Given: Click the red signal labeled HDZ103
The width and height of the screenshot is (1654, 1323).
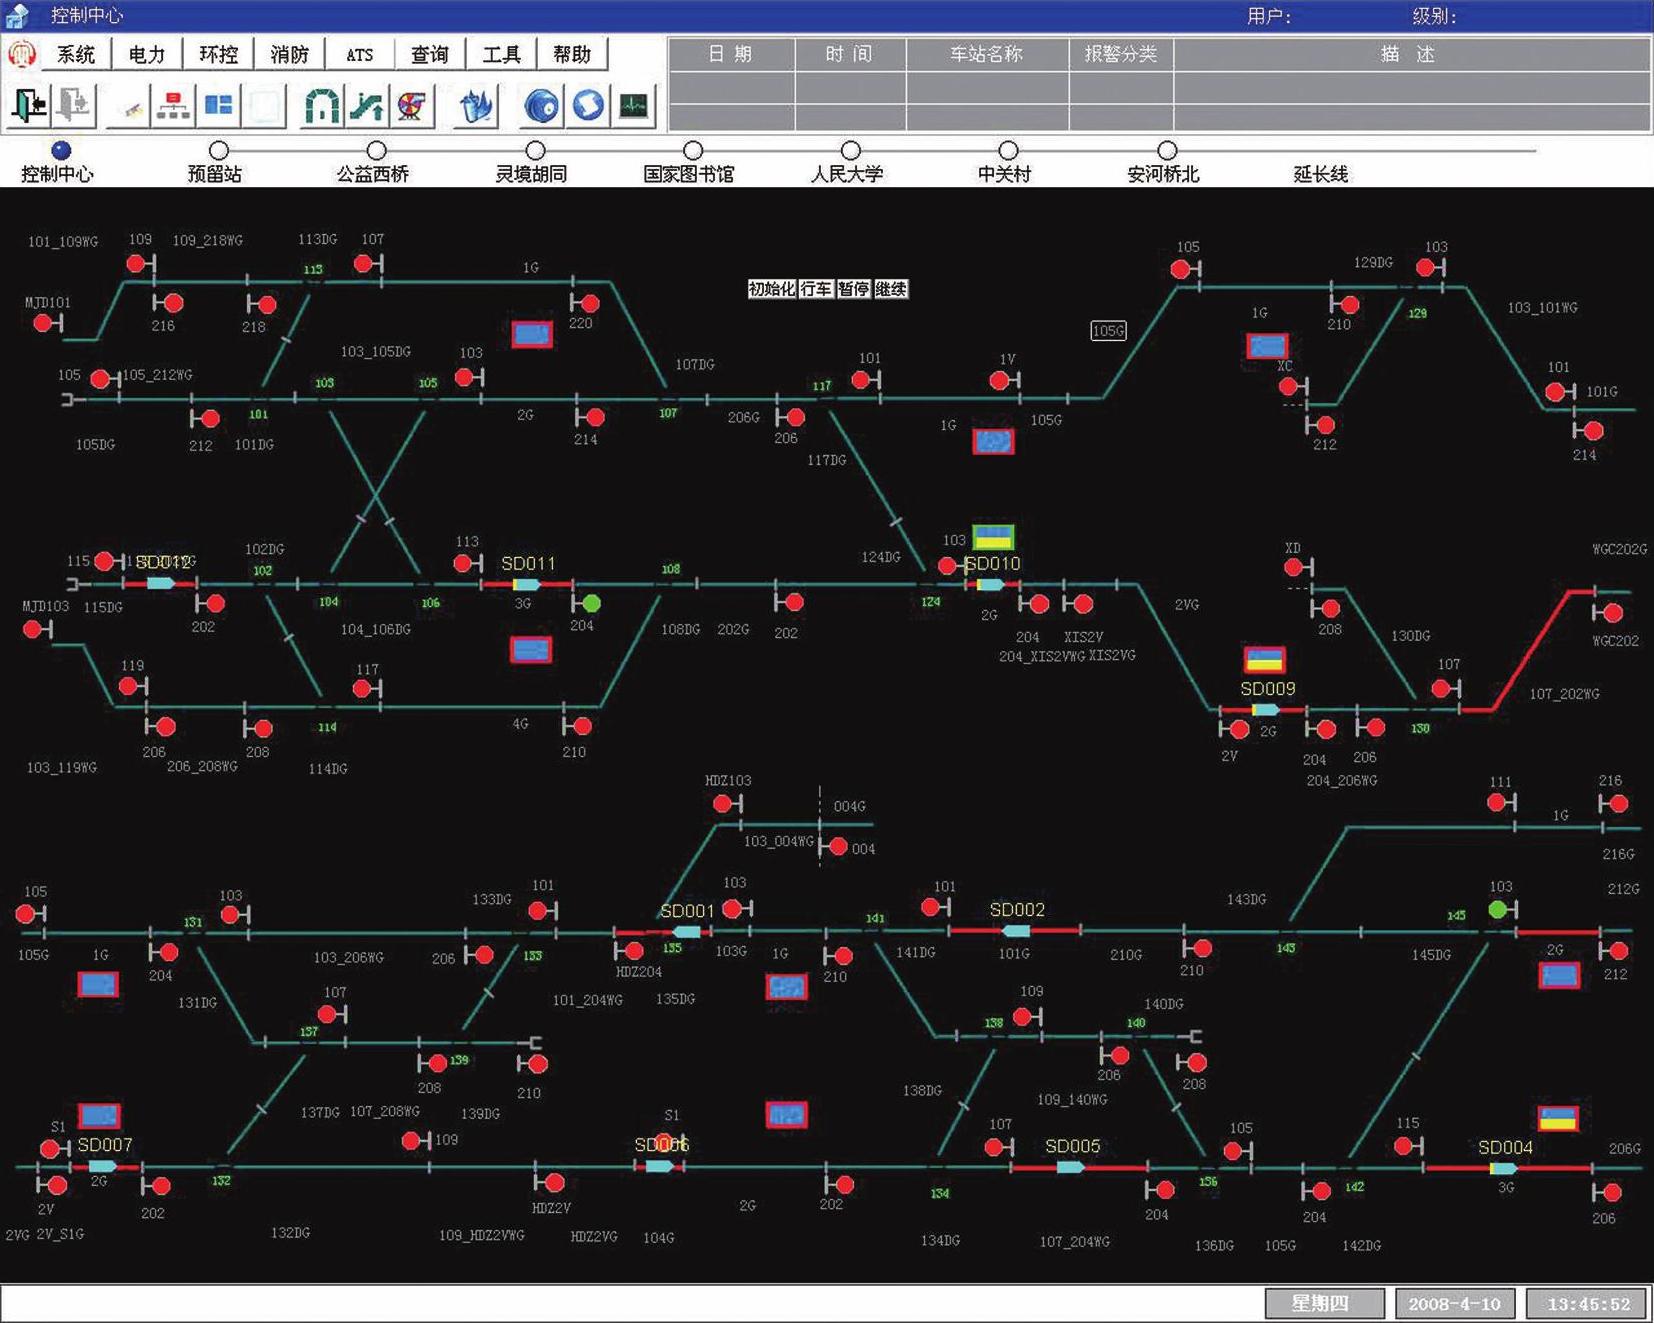Looking at the screenshot, I should coord(722,803).
